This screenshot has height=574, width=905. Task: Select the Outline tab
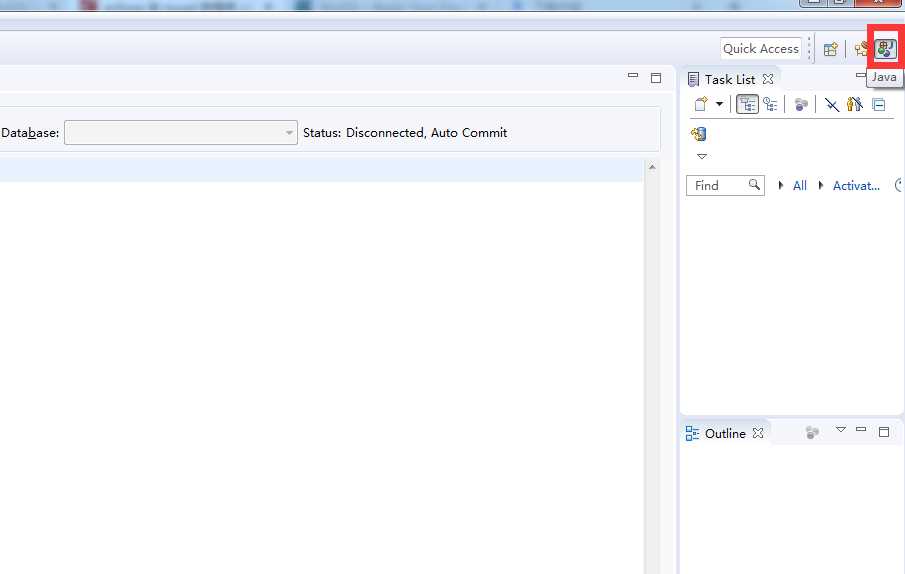click(725, 433)
